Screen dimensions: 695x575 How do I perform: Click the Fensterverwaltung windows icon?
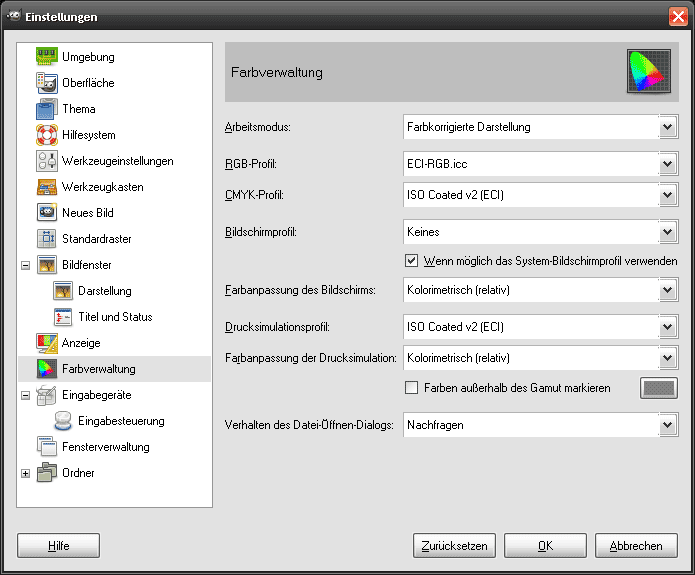47,447
